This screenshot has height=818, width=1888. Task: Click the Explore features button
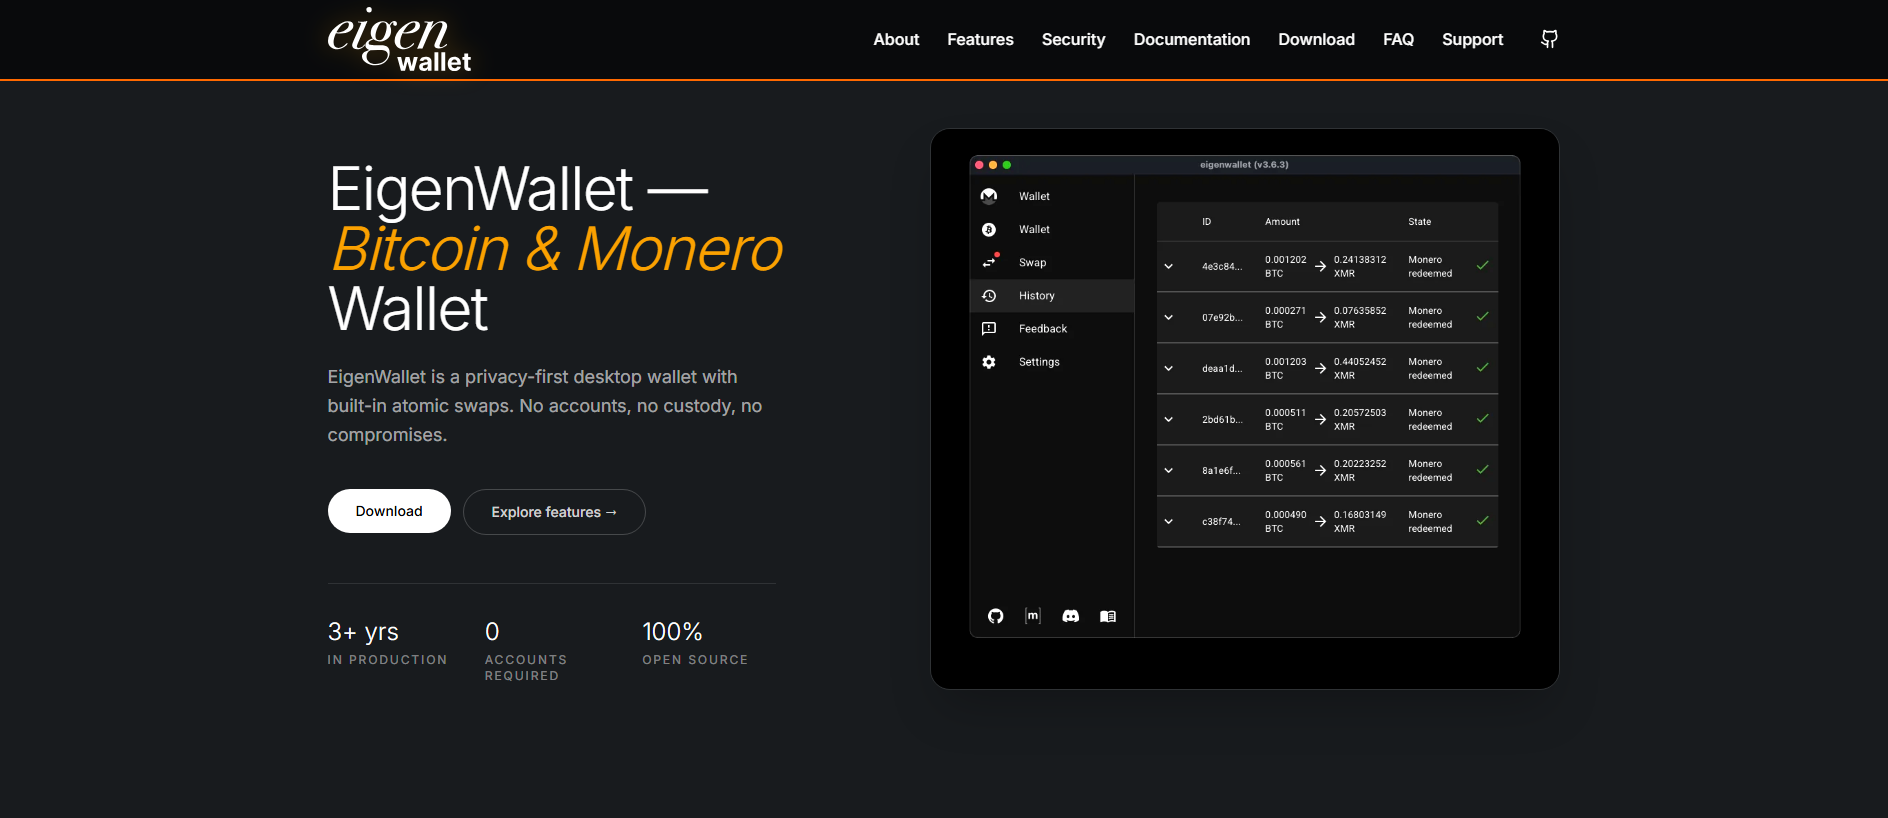click(554, 512)
